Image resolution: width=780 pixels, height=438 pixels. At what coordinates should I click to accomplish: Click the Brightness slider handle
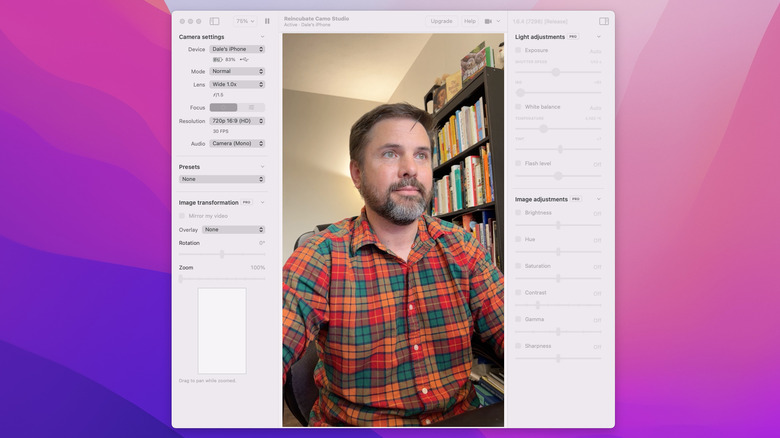tap(558, 225)
